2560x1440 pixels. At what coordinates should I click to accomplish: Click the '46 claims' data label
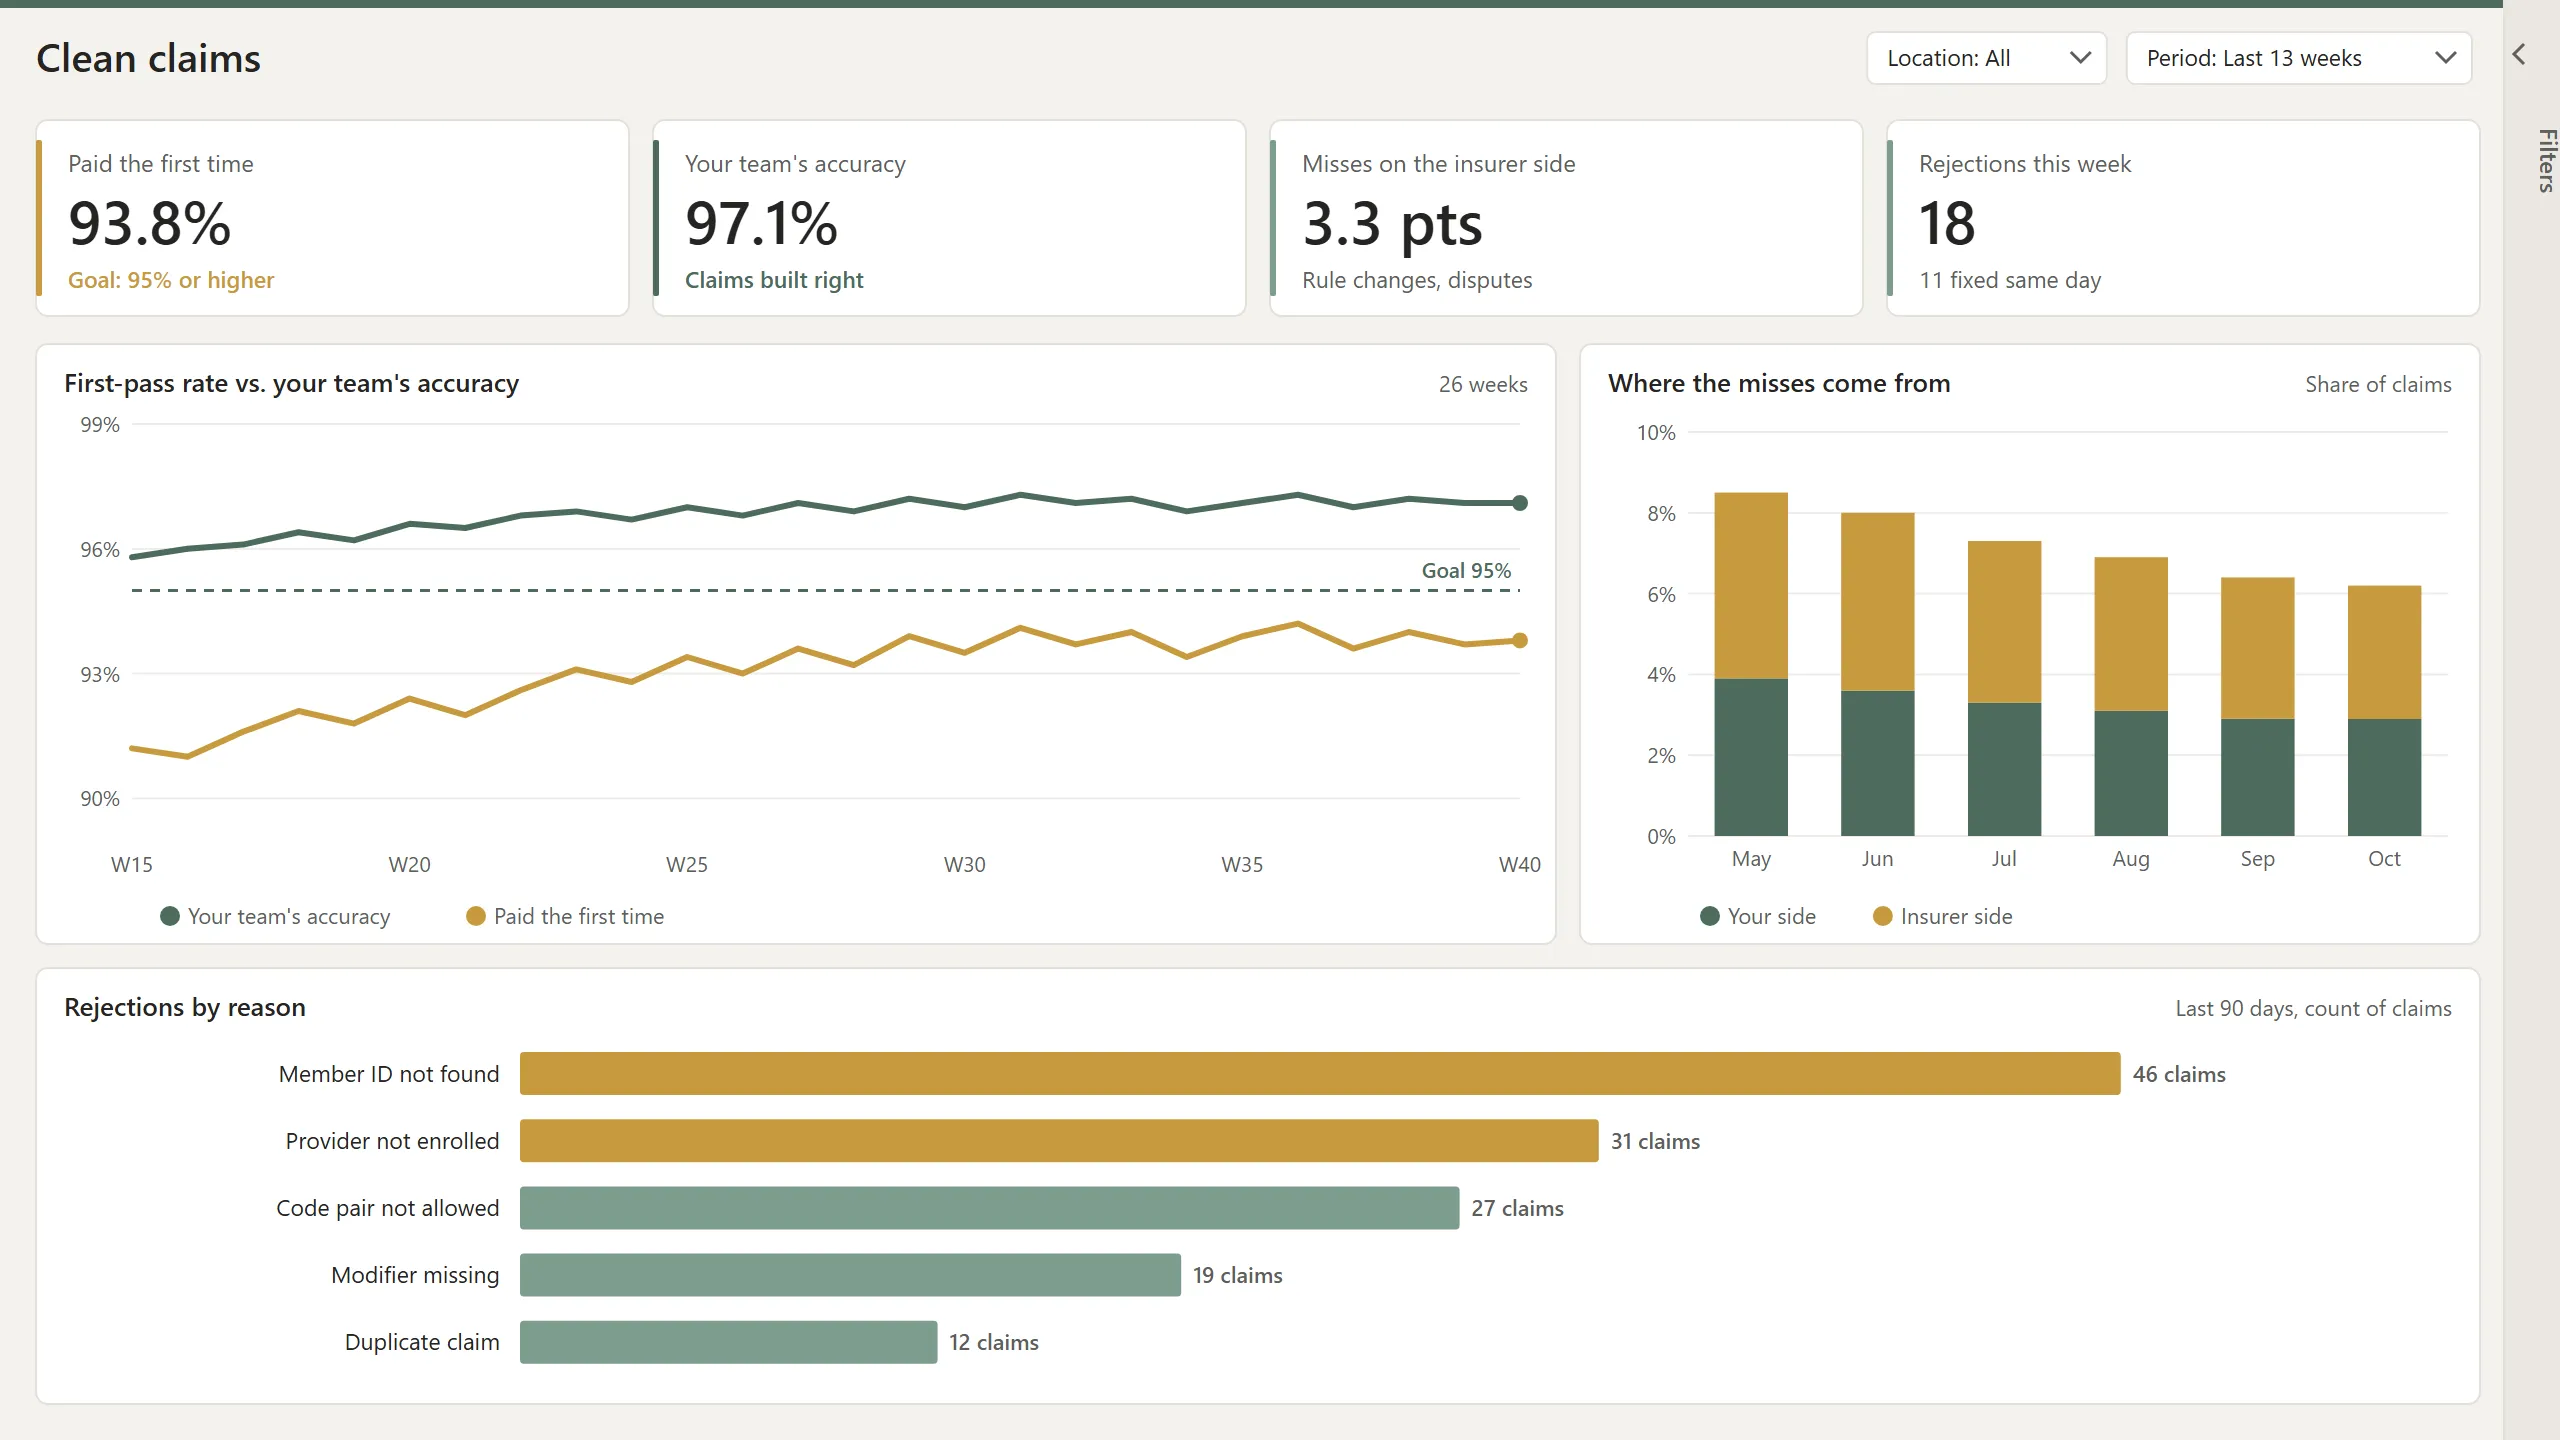[2179, 1074]
